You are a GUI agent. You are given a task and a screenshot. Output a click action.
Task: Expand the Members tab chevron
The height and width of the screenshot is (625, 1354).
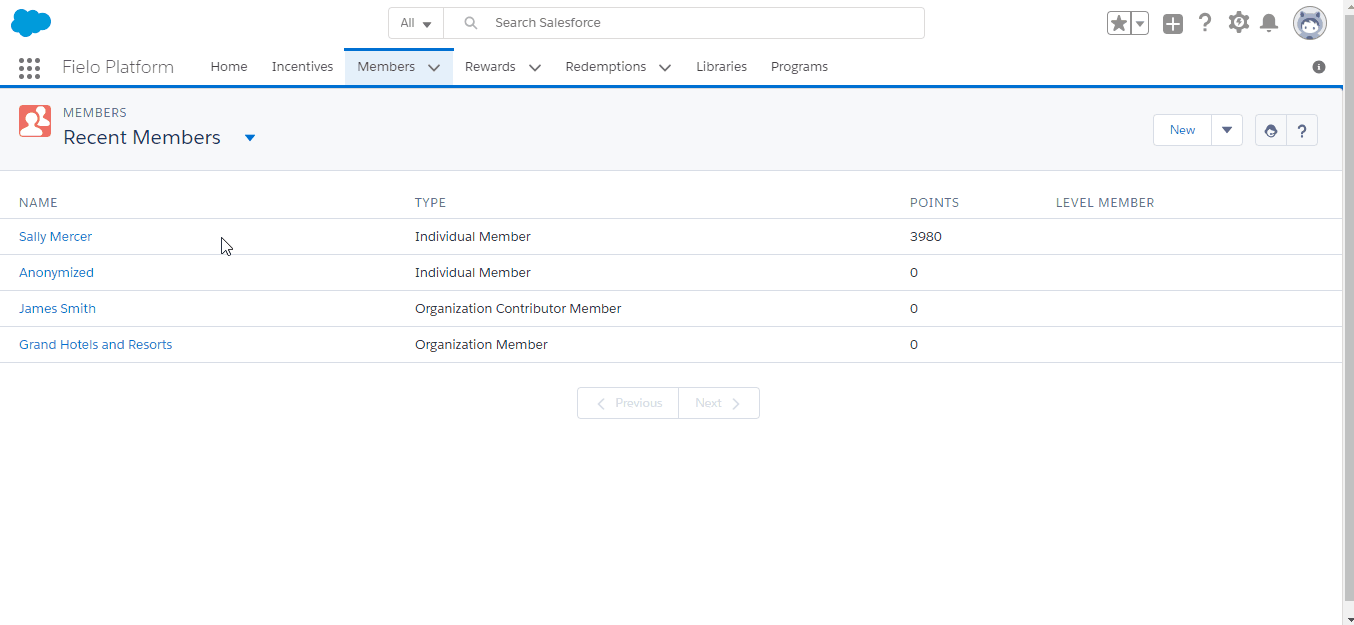tap(434, 68)
